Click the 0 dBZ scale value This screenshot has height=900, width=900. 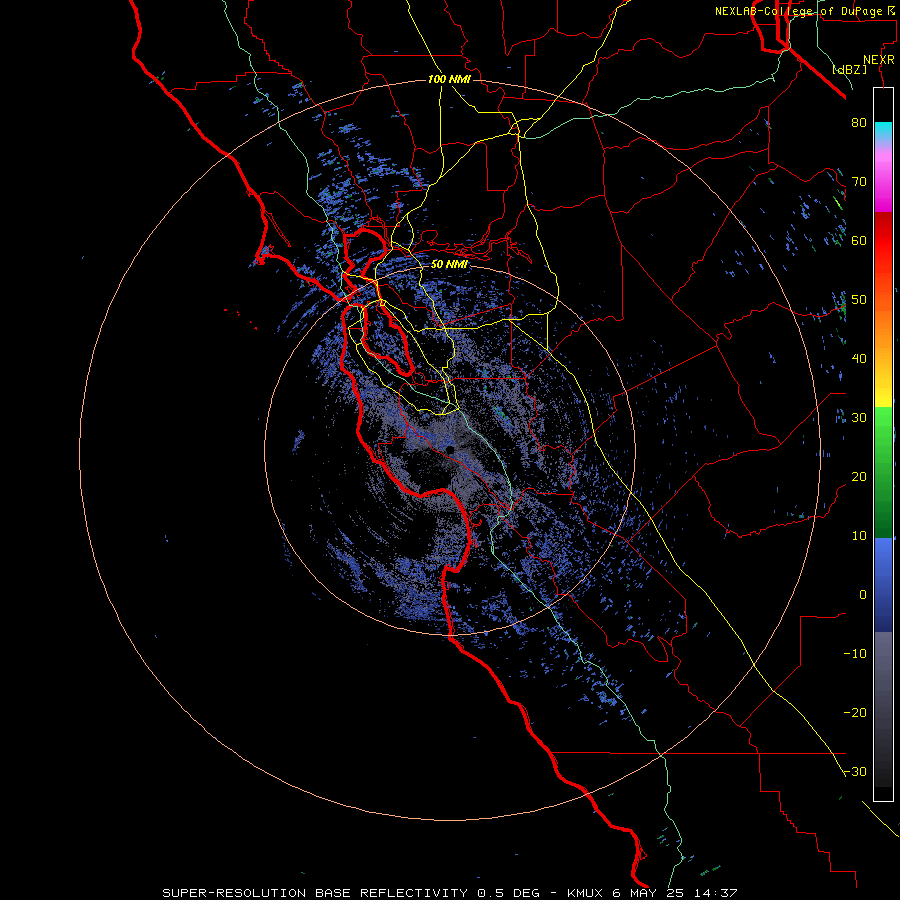coord(863,595)
